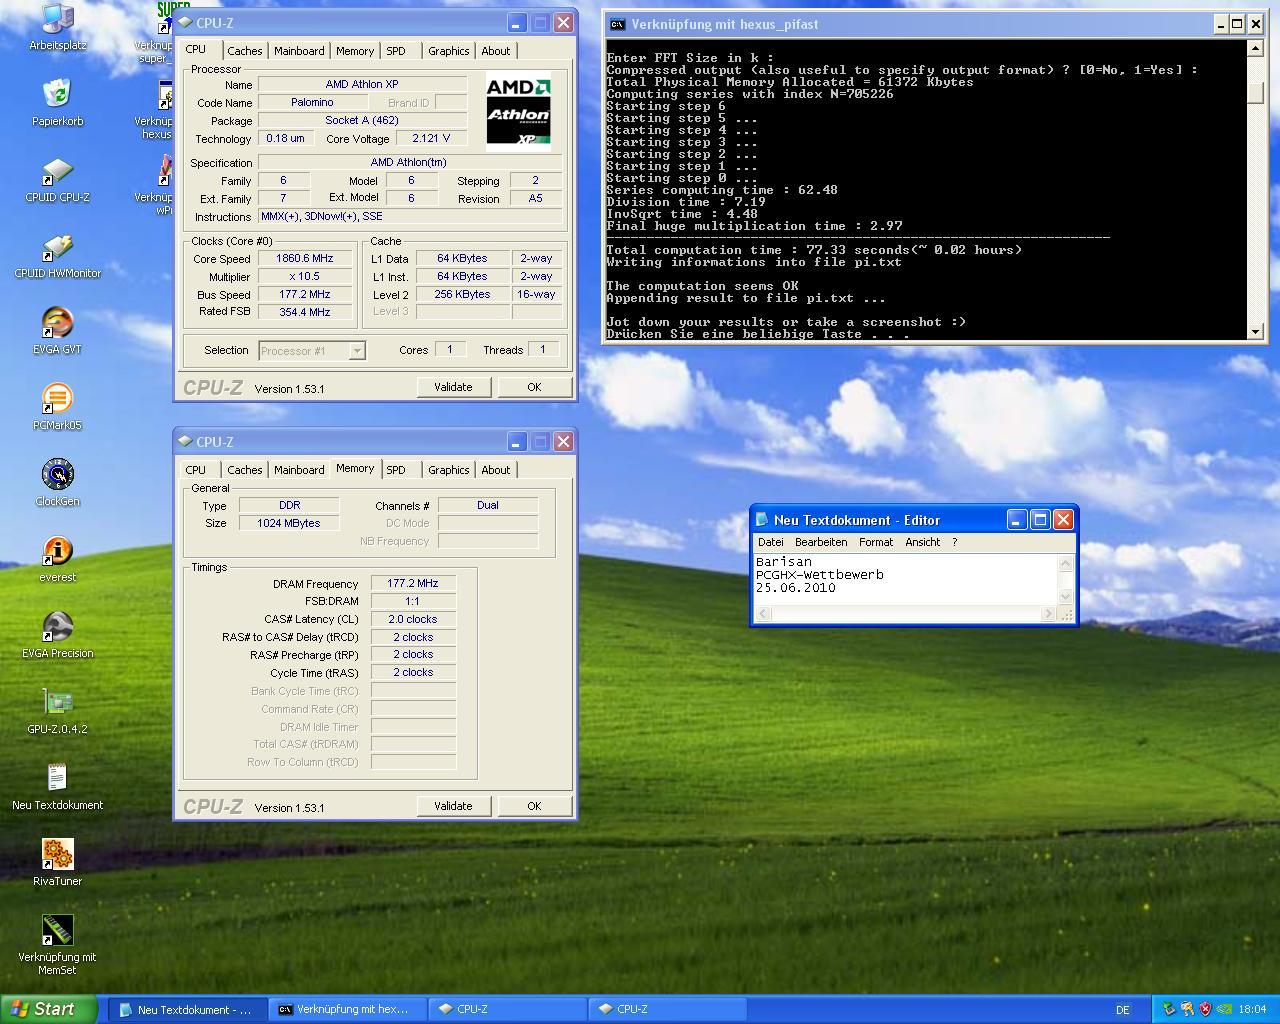Click OK in lower CPU-Z memory window
This screenshot has height=1024, width=1280.
click(x=534, y=806)
